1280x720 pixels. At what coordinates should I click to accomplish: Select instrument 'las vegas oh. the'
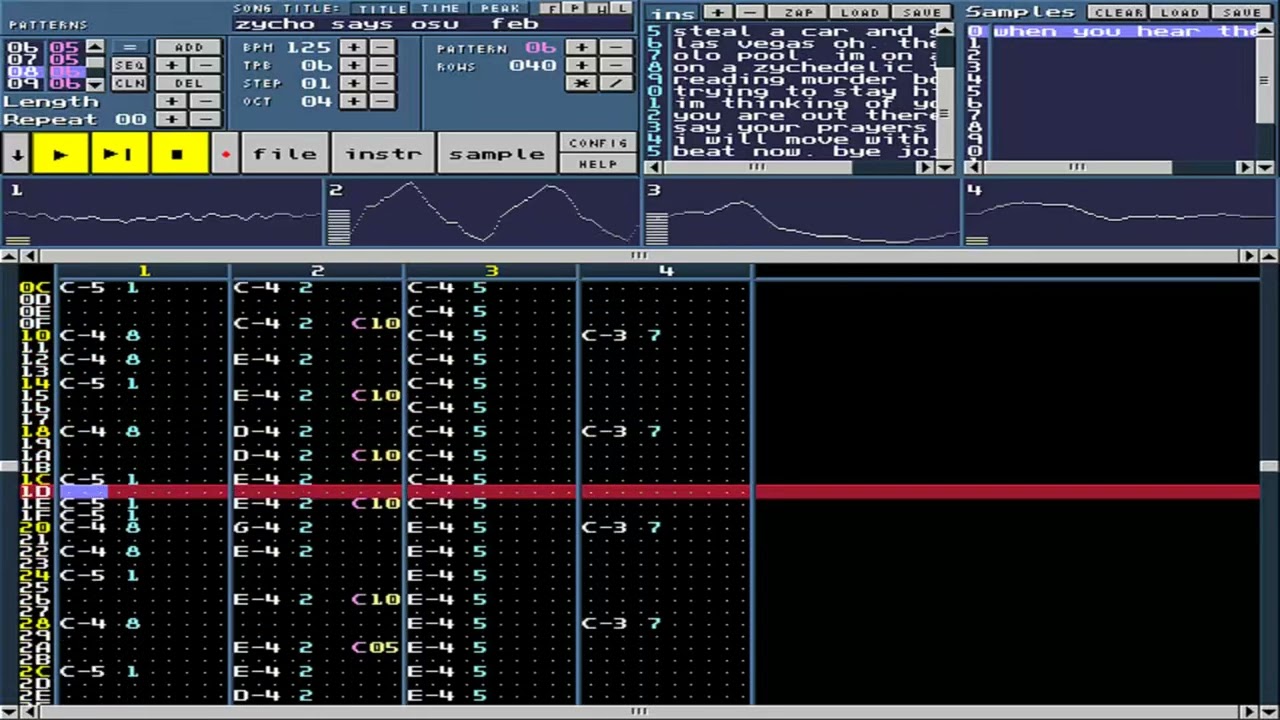(x=805, y=43)
